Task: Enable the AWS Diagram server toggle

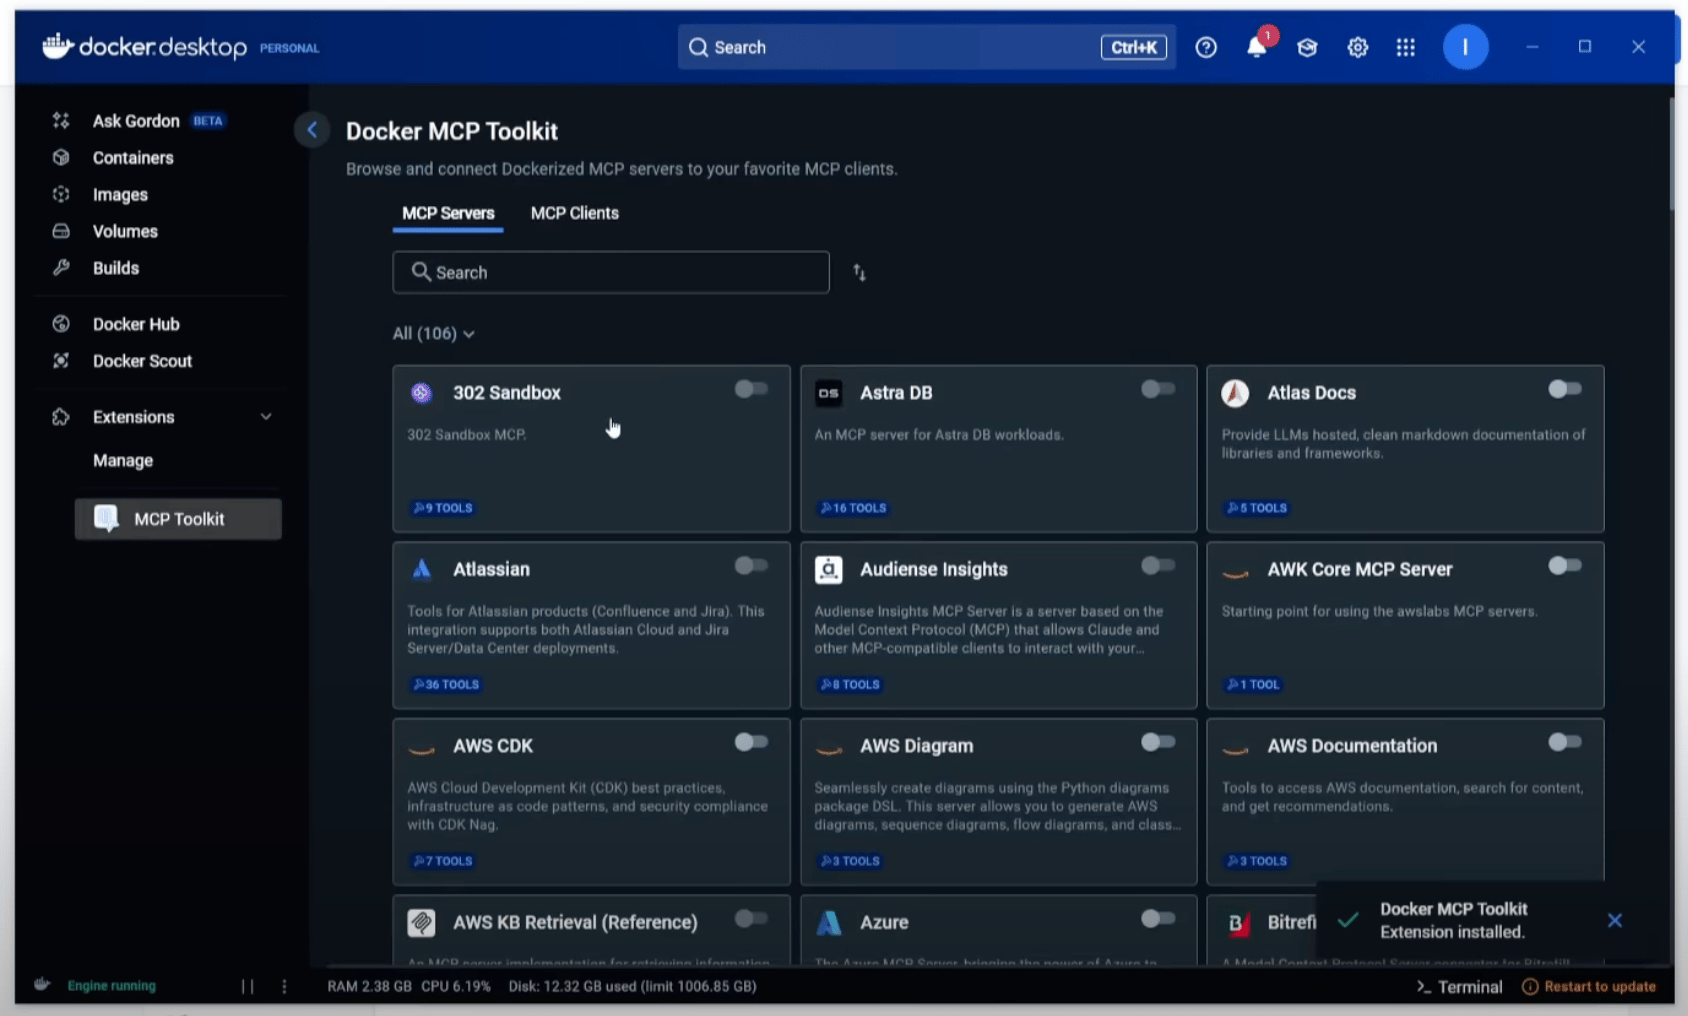Action: tap(1158, 742)
